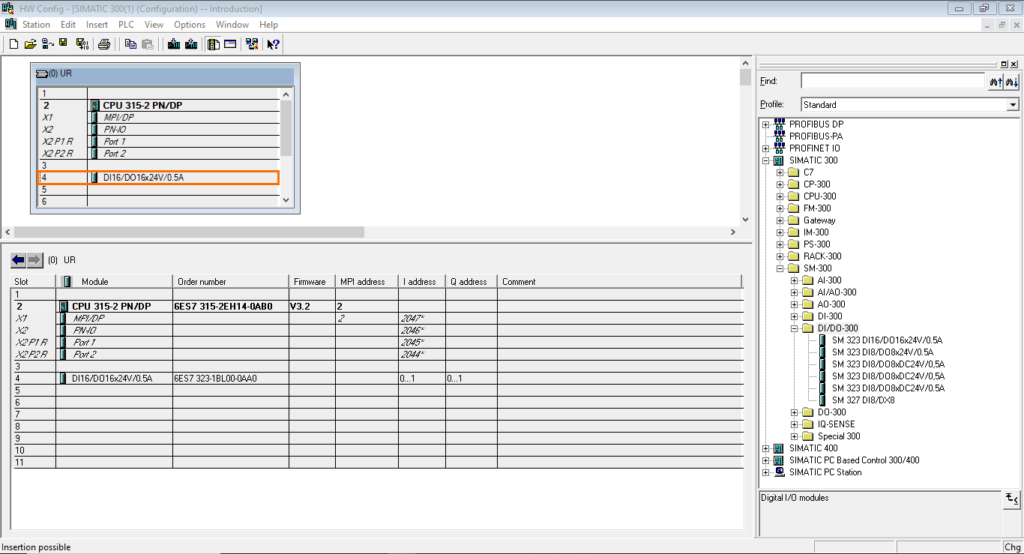Close the catalog panel with X button
Viewport: 1024px width, 554px height.
[x=1014, y=64]
